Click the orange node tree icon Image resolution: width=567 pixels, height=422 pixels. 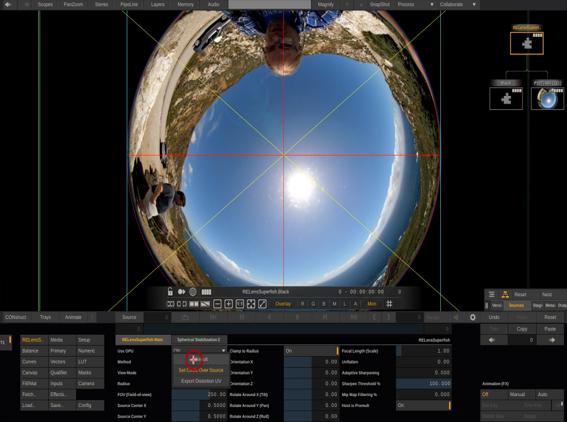[x=505, y=294]
